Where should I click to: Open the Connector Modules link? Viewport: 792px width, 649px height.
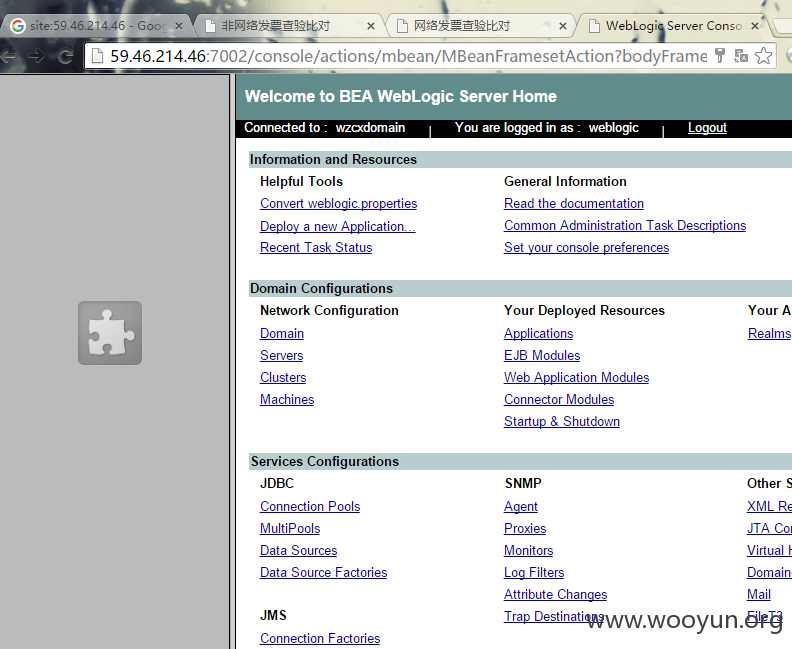point(559,400)
